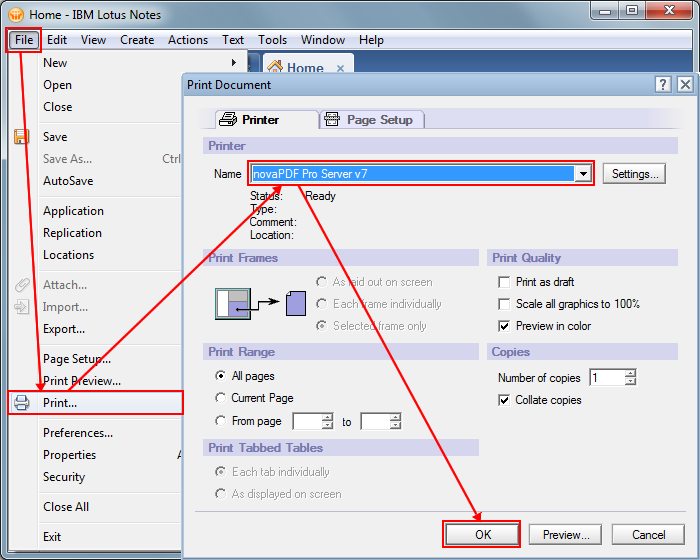The height and width of the screenshot is (560, 700).
Task: Choose Export... from the File menu
Action: tap(64, 329)
